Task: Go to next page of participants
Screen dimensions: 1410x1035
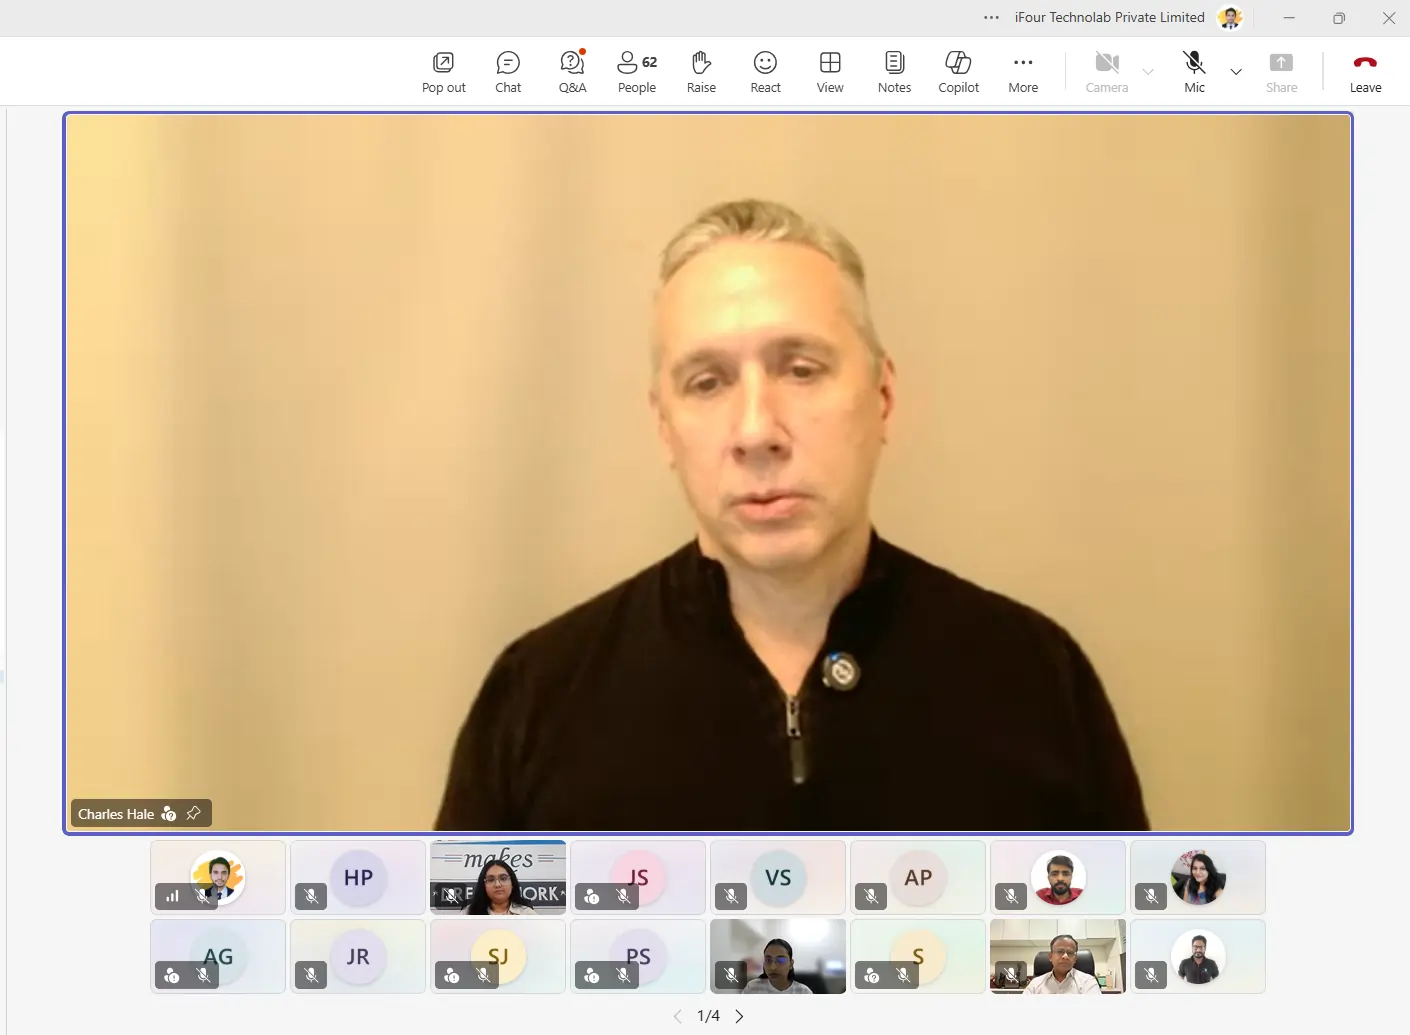Action: tap(740, 1016)
